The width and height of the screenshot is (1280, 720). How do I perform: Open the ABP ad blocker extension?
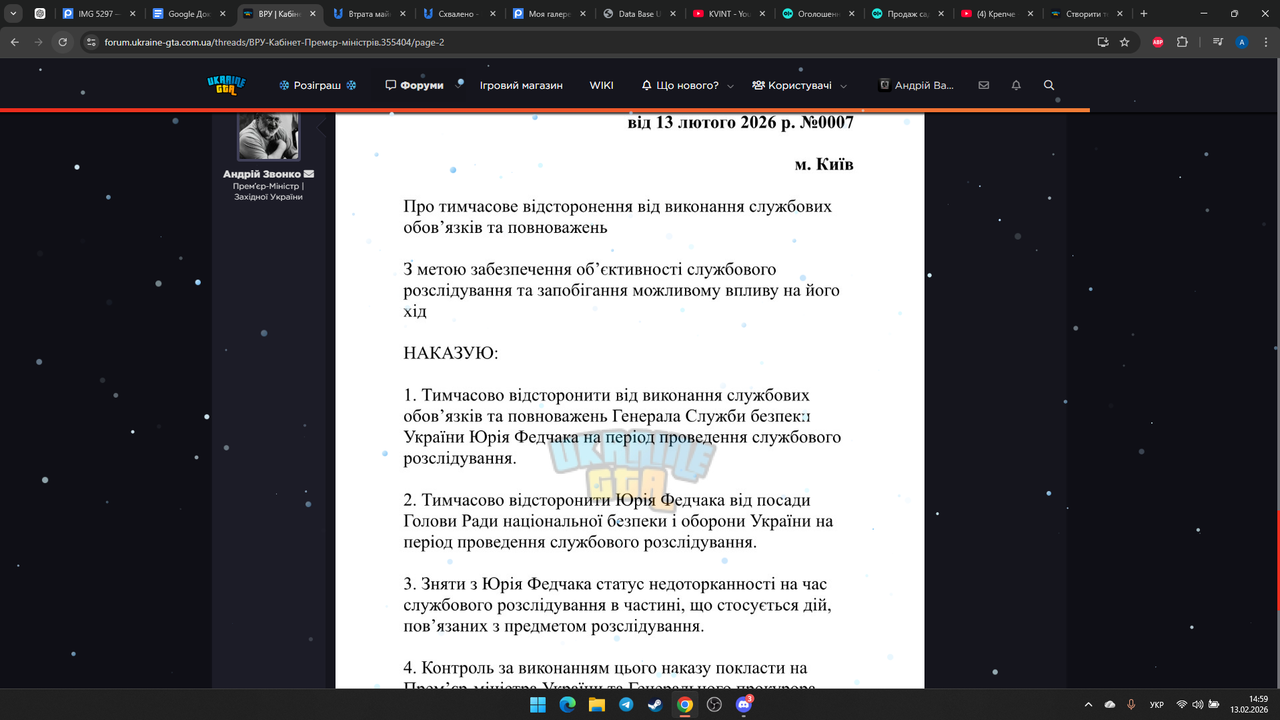[1158, 42]
